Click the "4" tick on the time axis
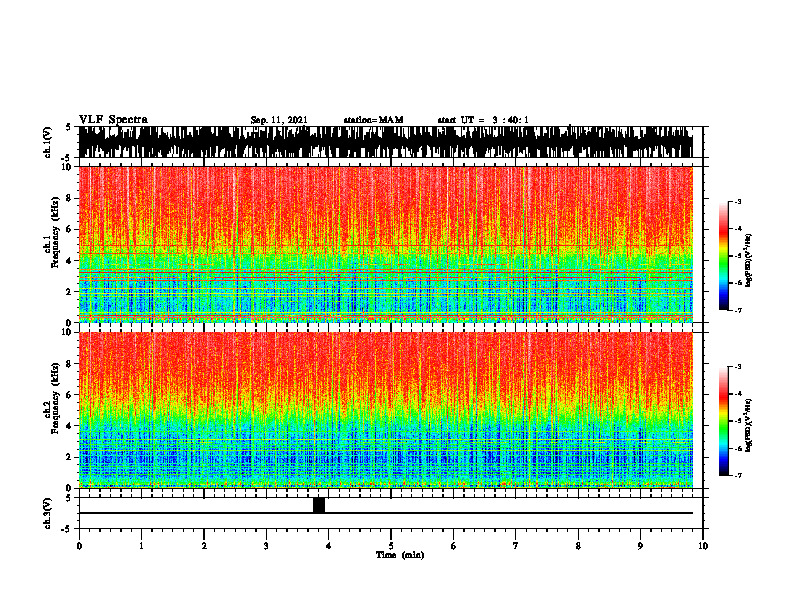 (329, 546)
